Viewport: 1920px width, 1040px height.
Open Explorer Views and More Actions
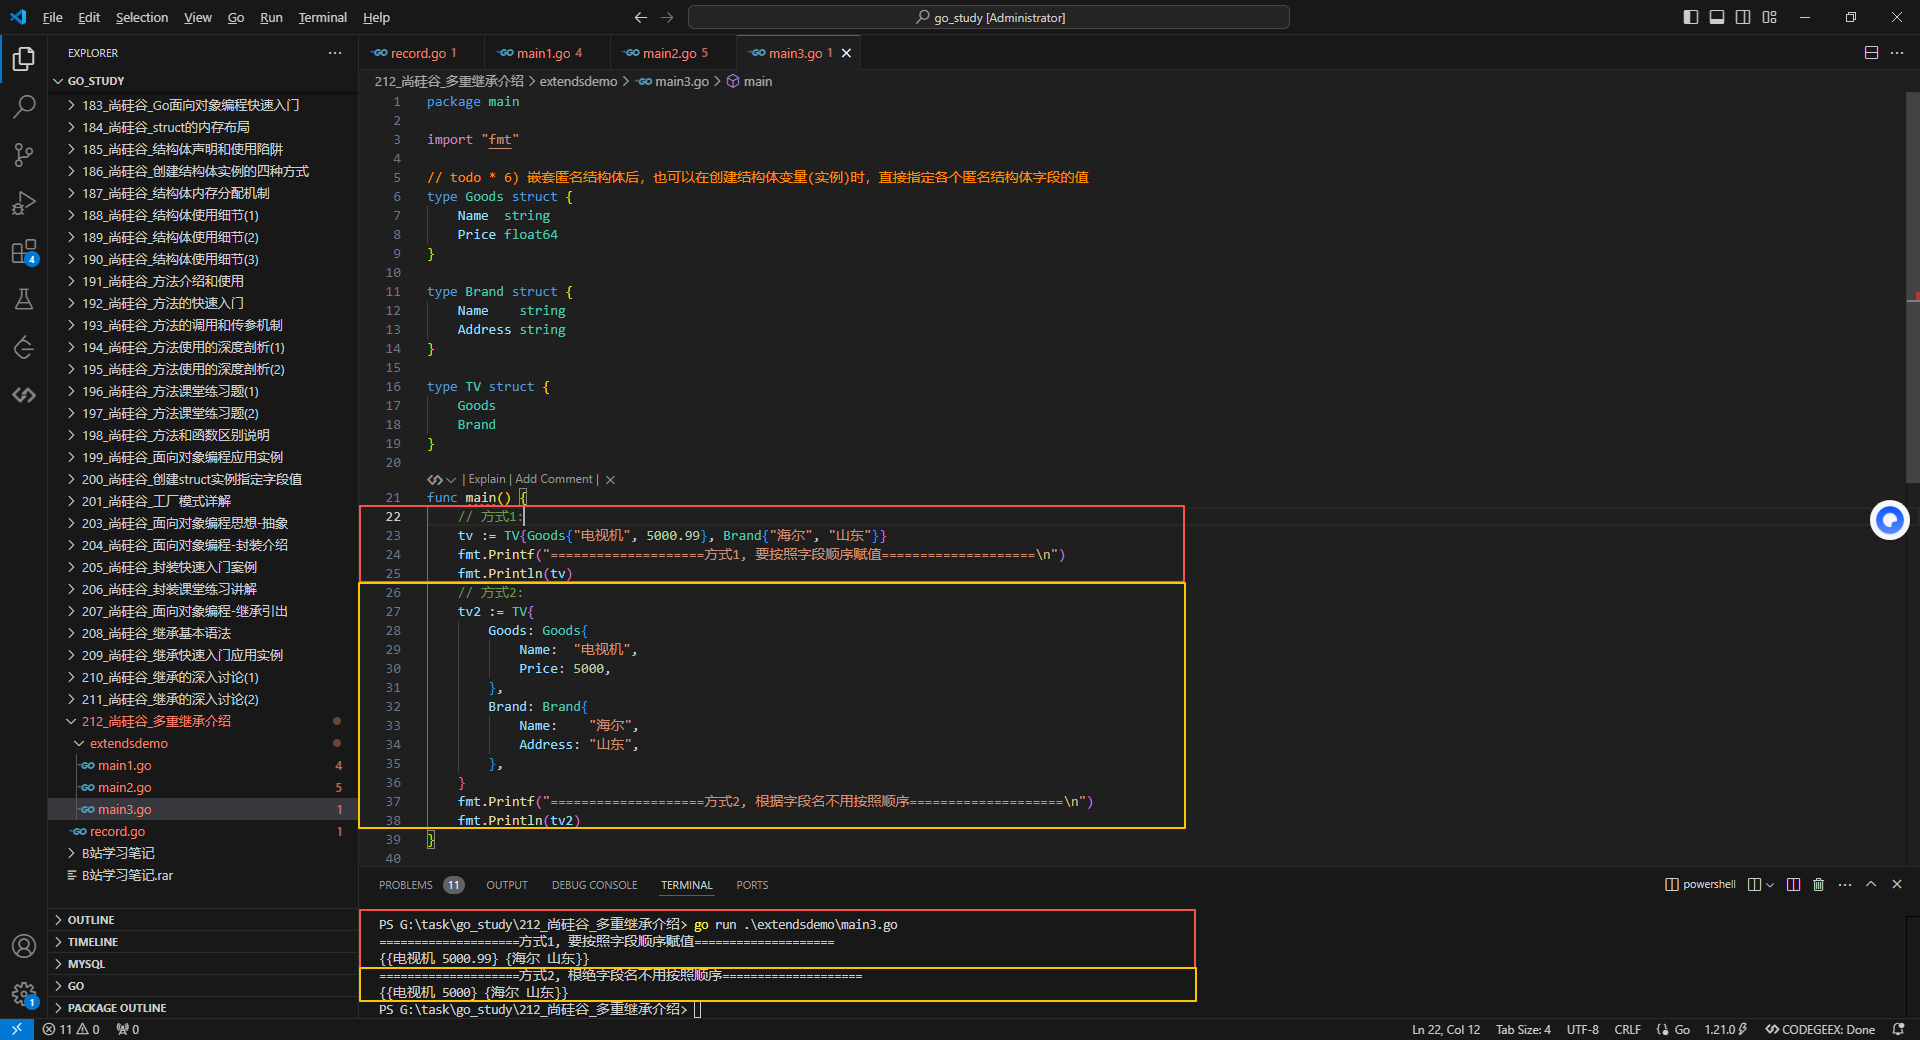(x=335, y=53)
